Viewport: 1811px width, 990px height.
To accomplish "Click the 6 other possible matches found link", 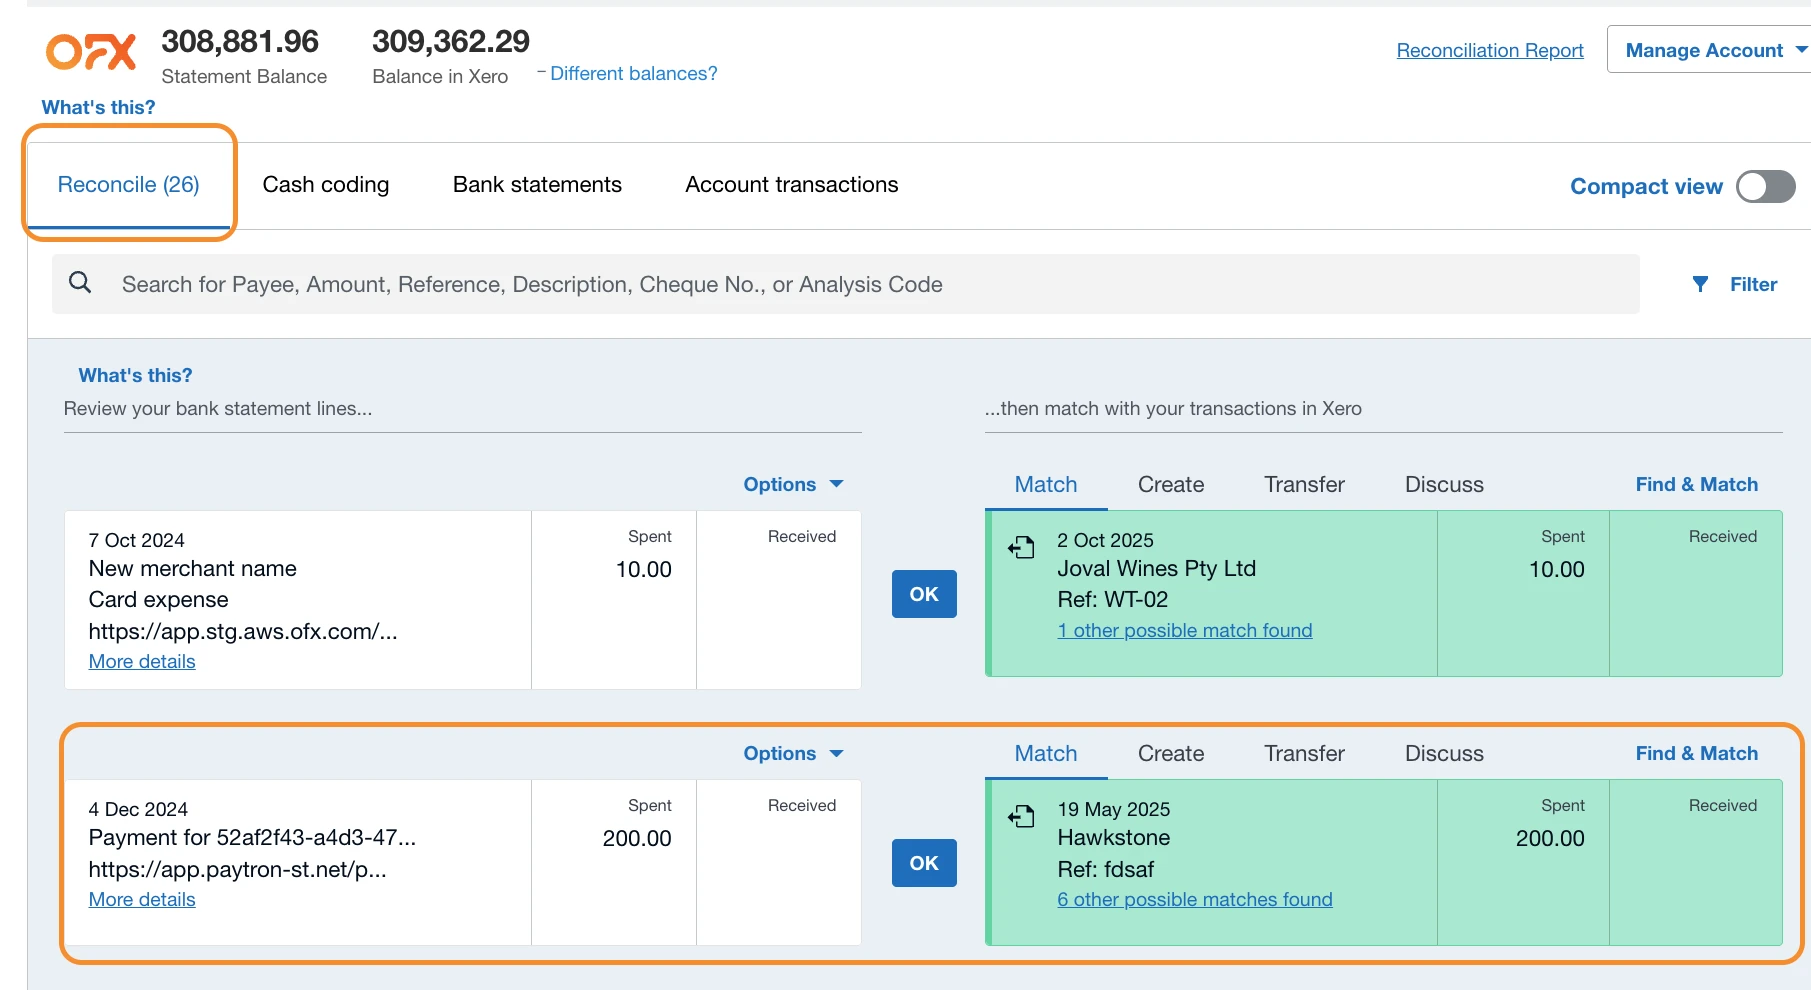I will pyautogui.click(x=1194, y=899).
